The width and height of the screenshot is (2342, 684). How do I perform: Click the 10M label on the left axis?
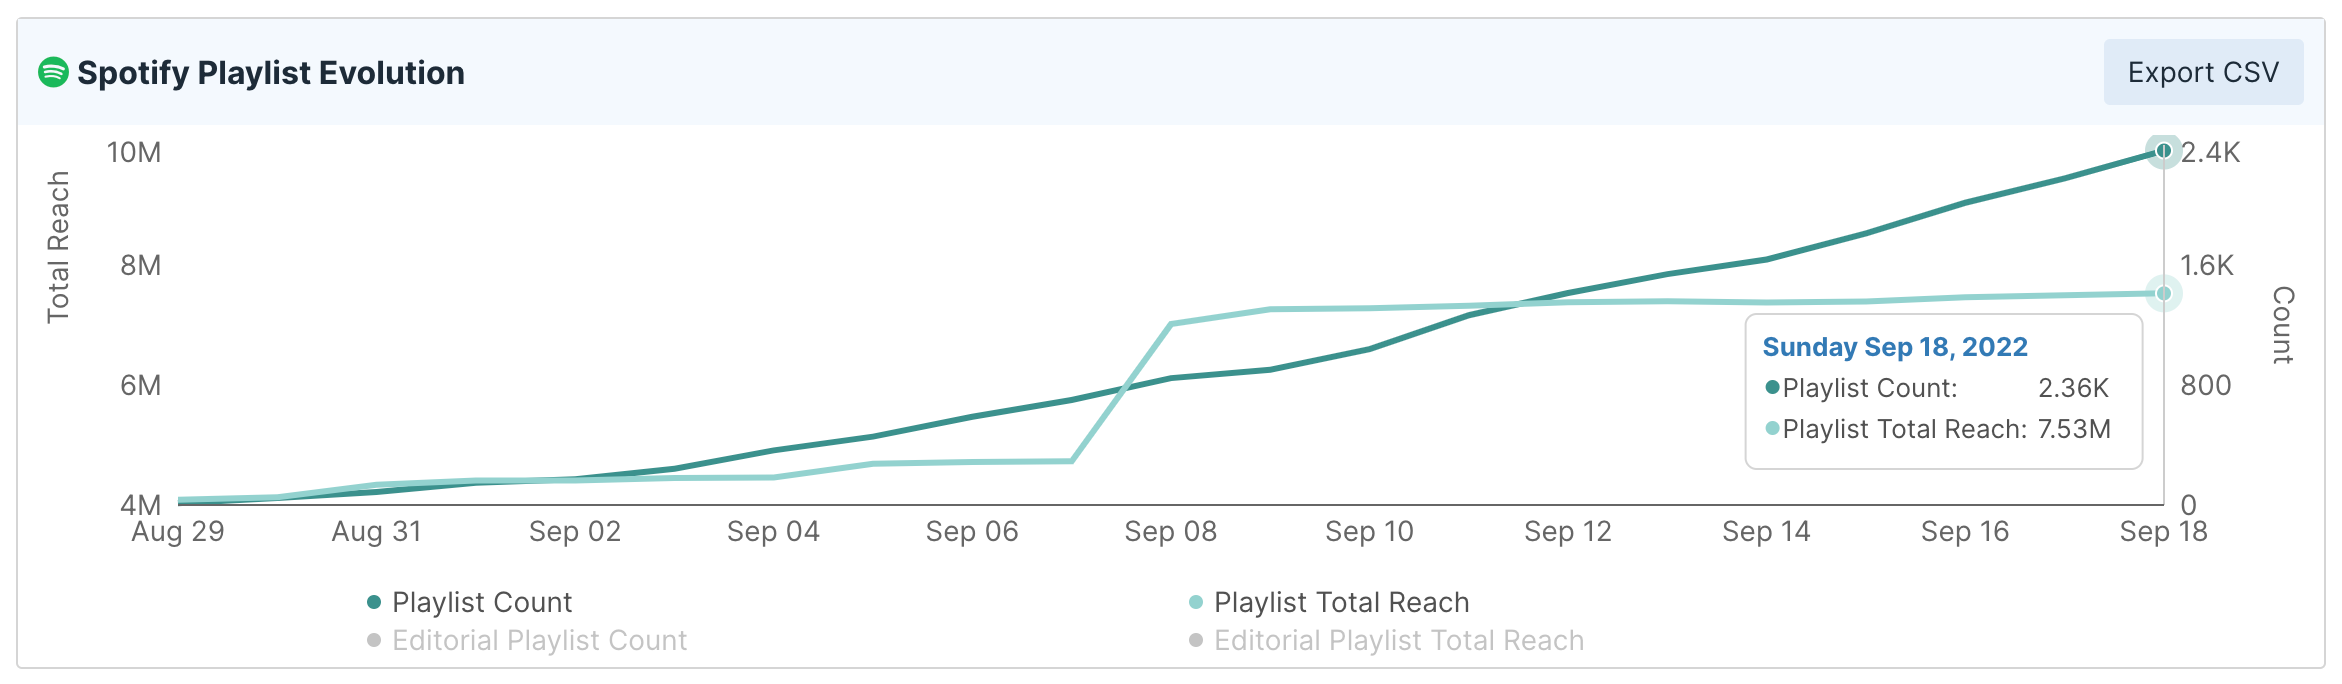tap(134, 153)
